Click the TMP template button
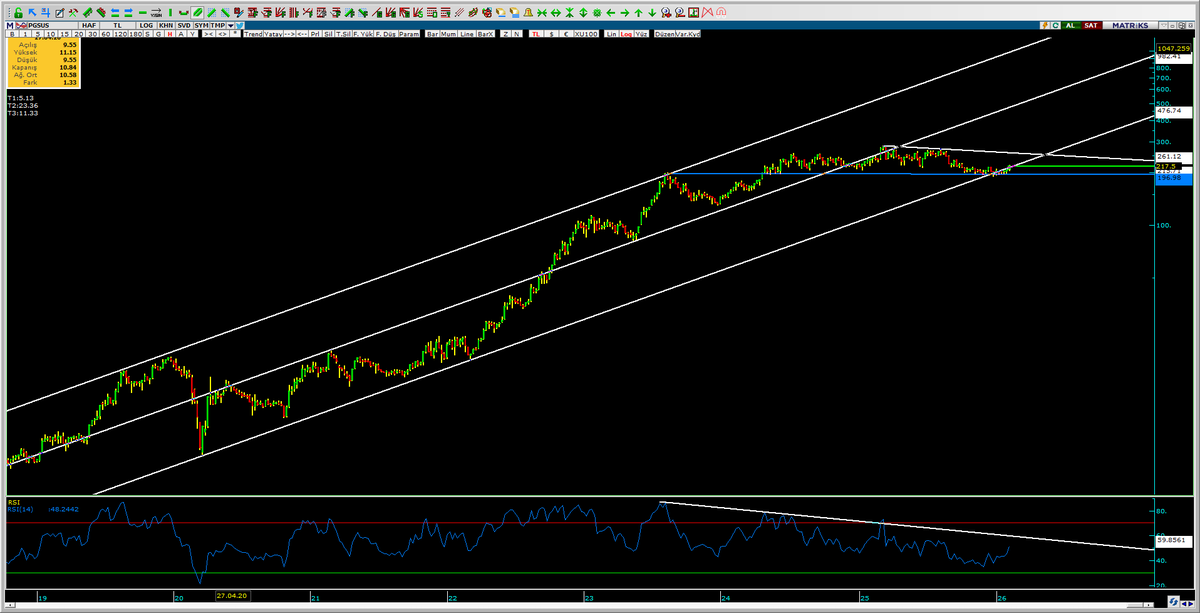Viewport: 1200px width, 613px height. 217,25
